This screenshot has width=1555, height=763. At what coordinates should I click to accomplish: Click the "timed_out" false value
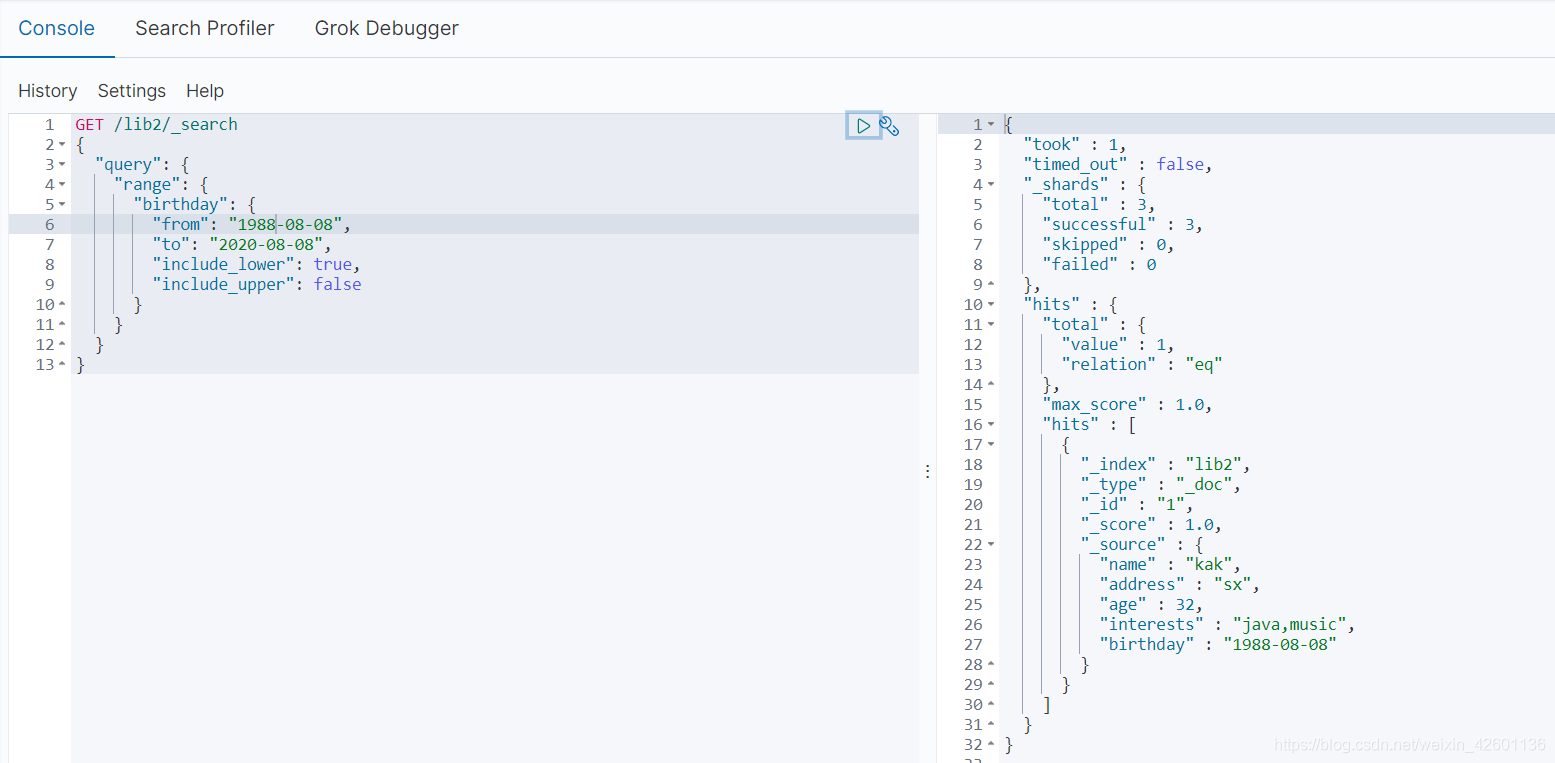1180,164
